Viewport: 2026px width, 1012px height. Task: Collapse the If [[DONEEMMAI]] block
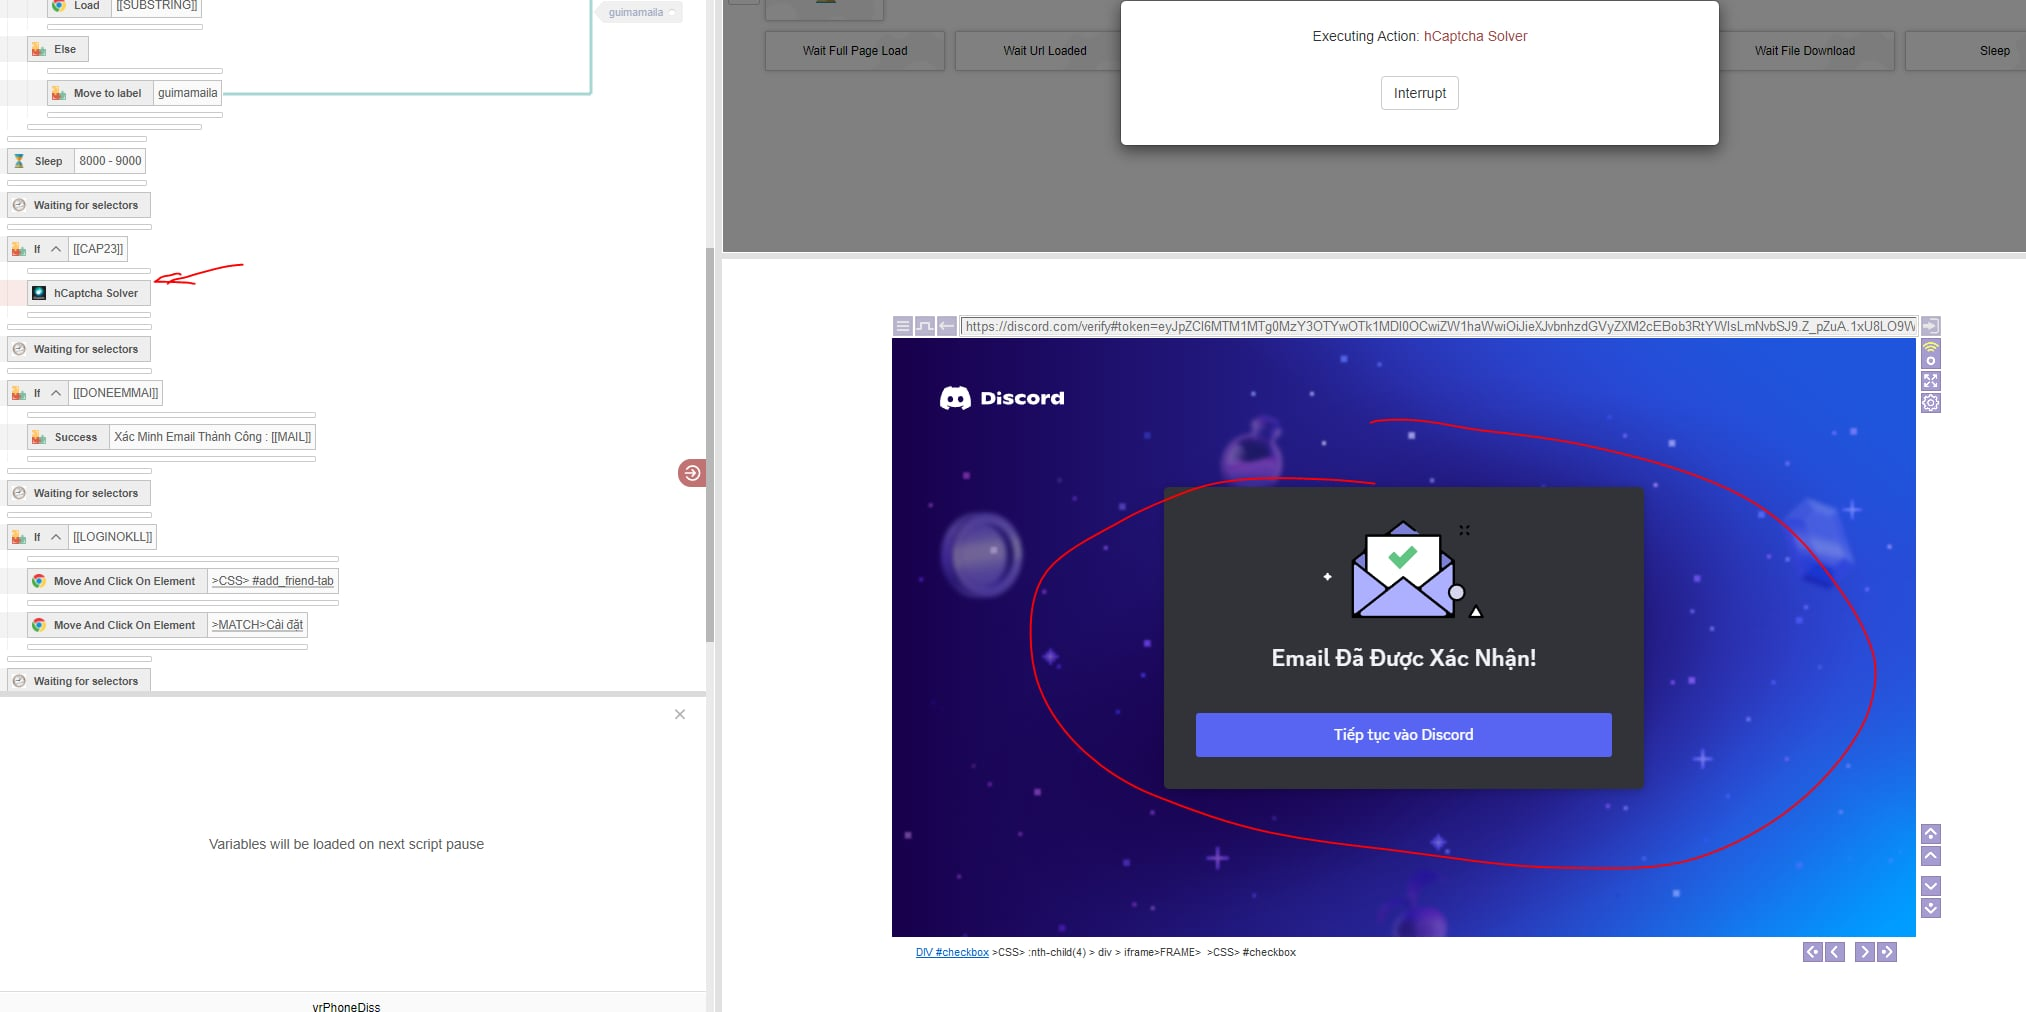click(56, 393)
